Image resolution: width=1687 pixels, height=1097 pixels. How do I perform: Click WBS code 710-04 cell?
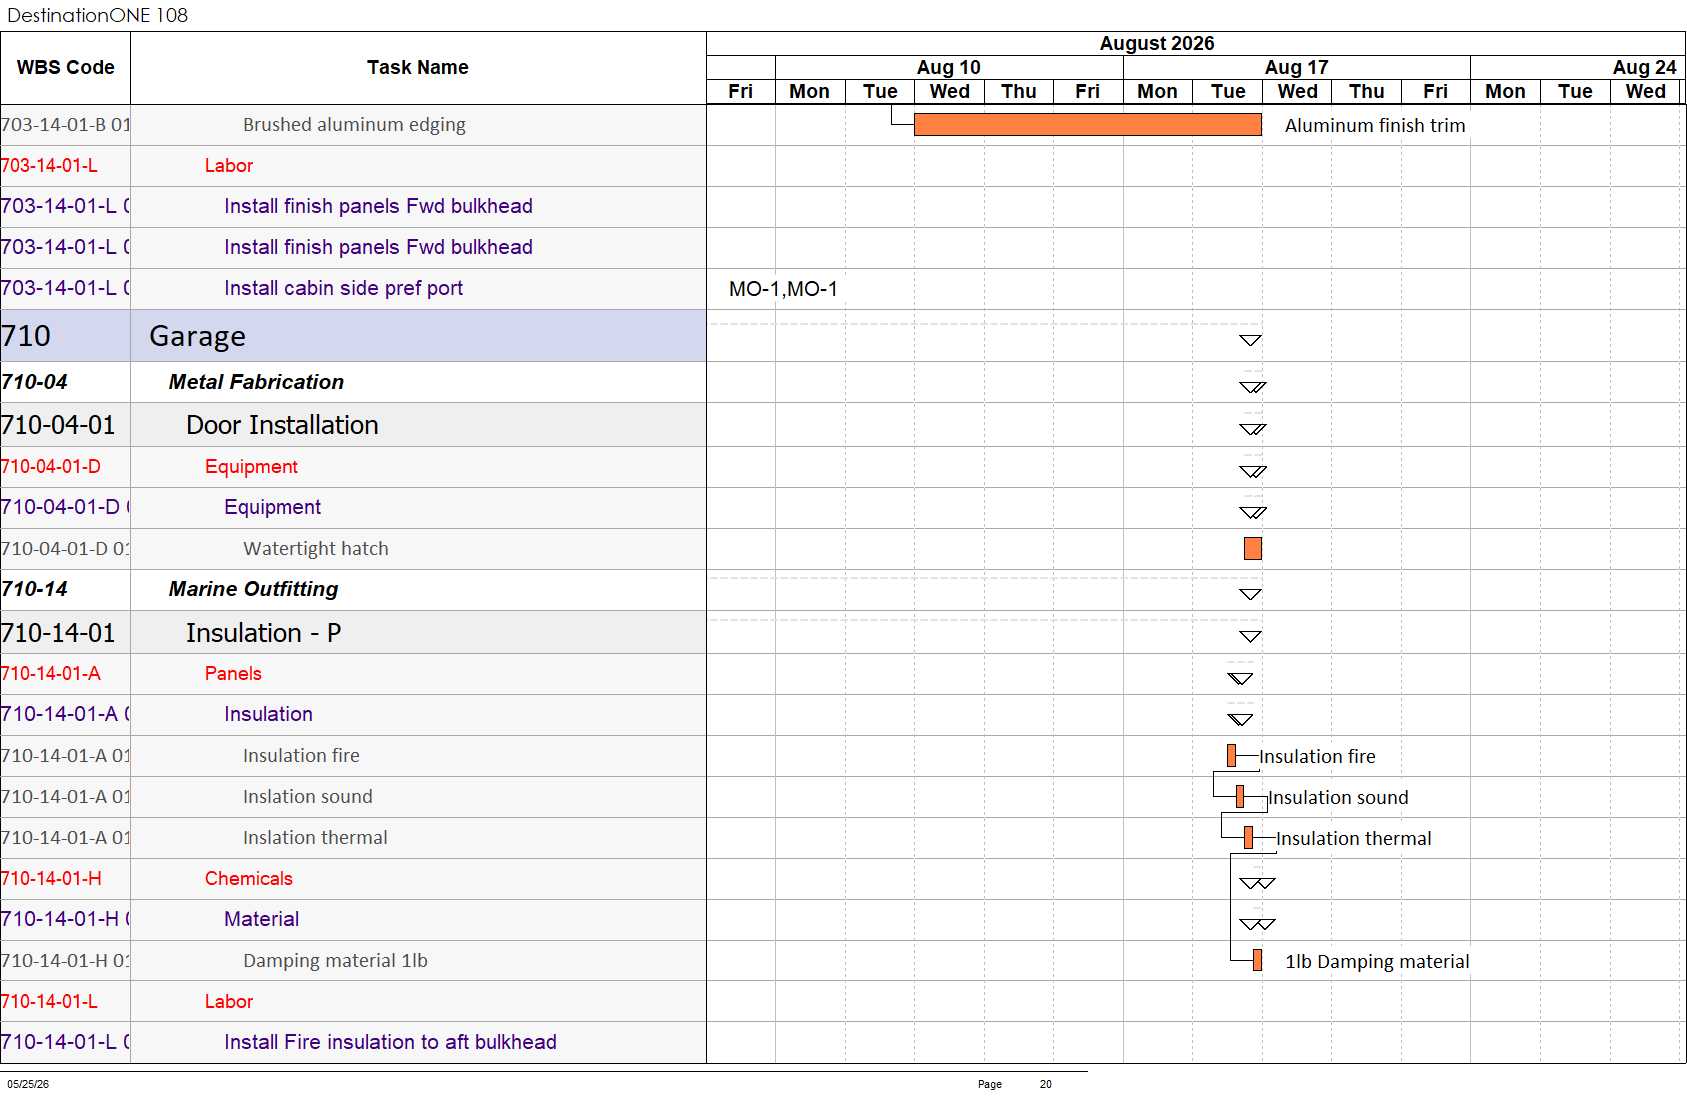[x=65, y=382]
